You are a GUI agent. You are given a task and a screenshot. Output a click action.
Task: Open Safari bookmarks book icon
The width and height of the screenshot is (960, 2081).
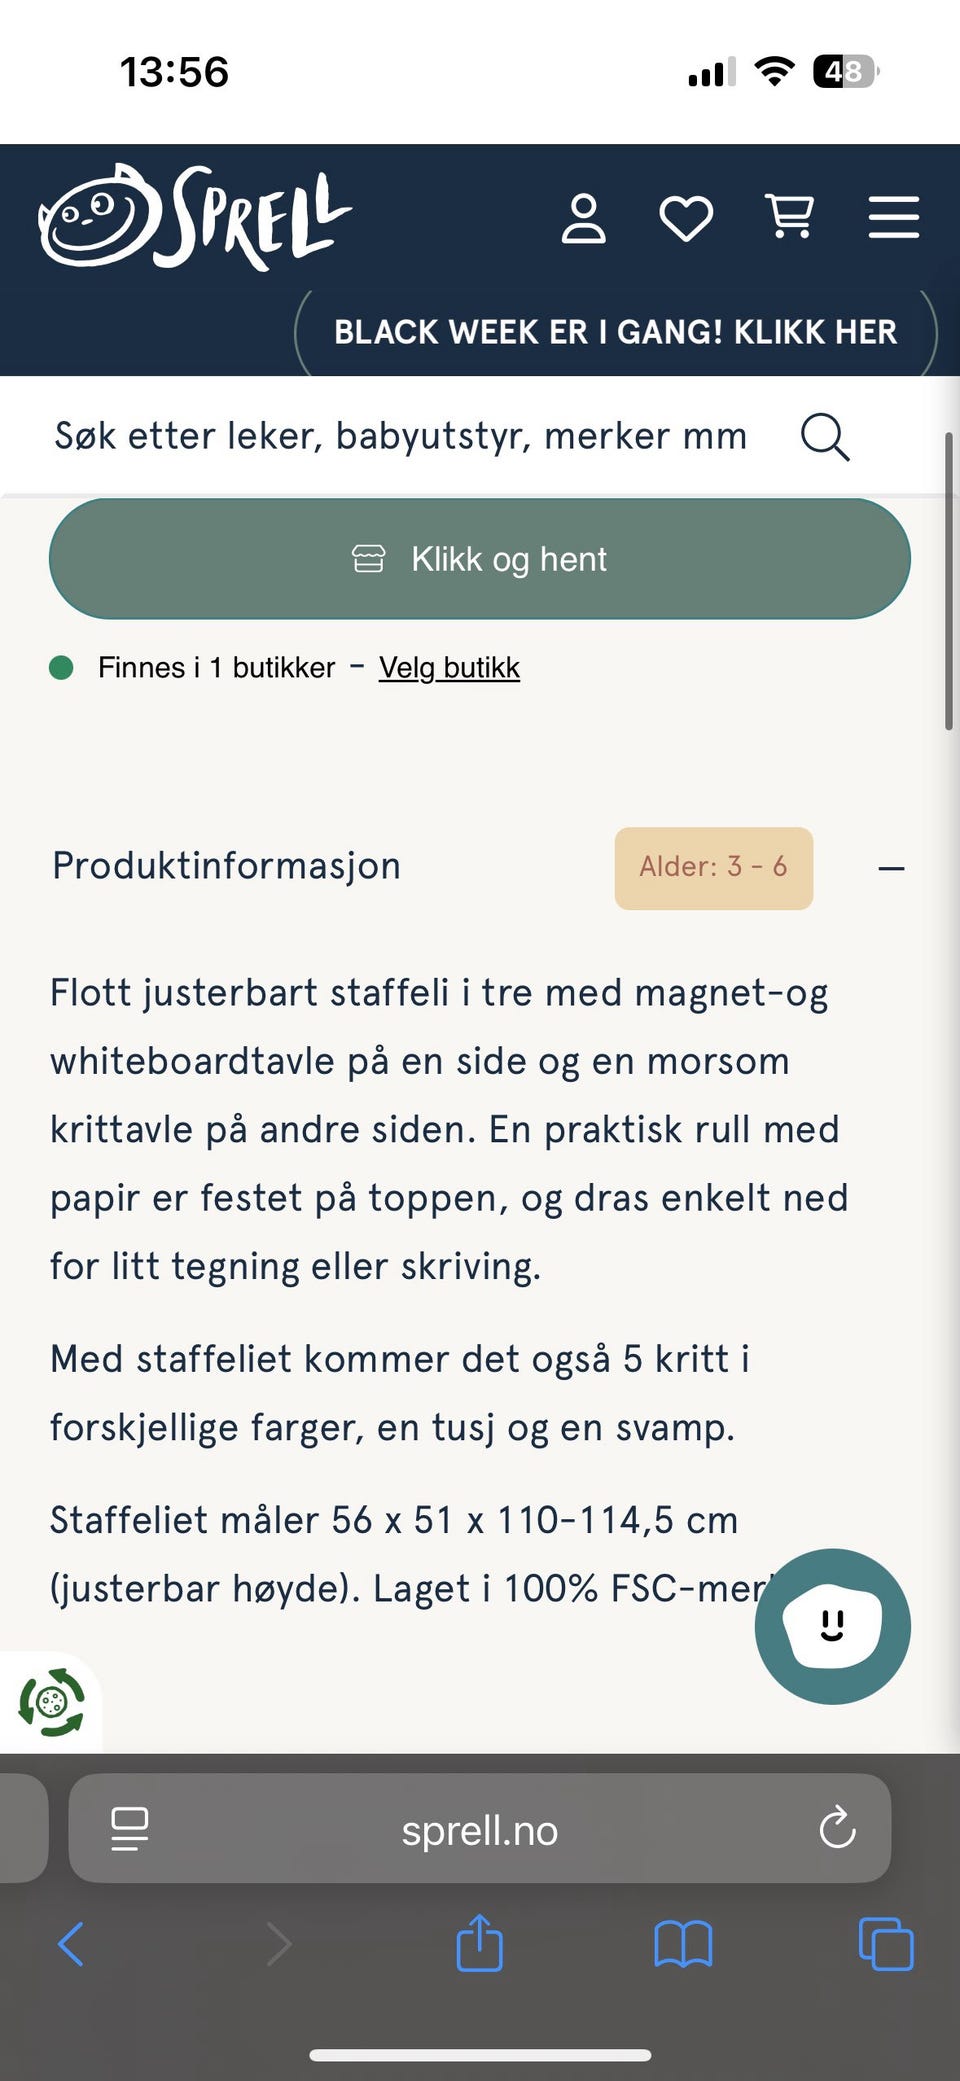683,1945
